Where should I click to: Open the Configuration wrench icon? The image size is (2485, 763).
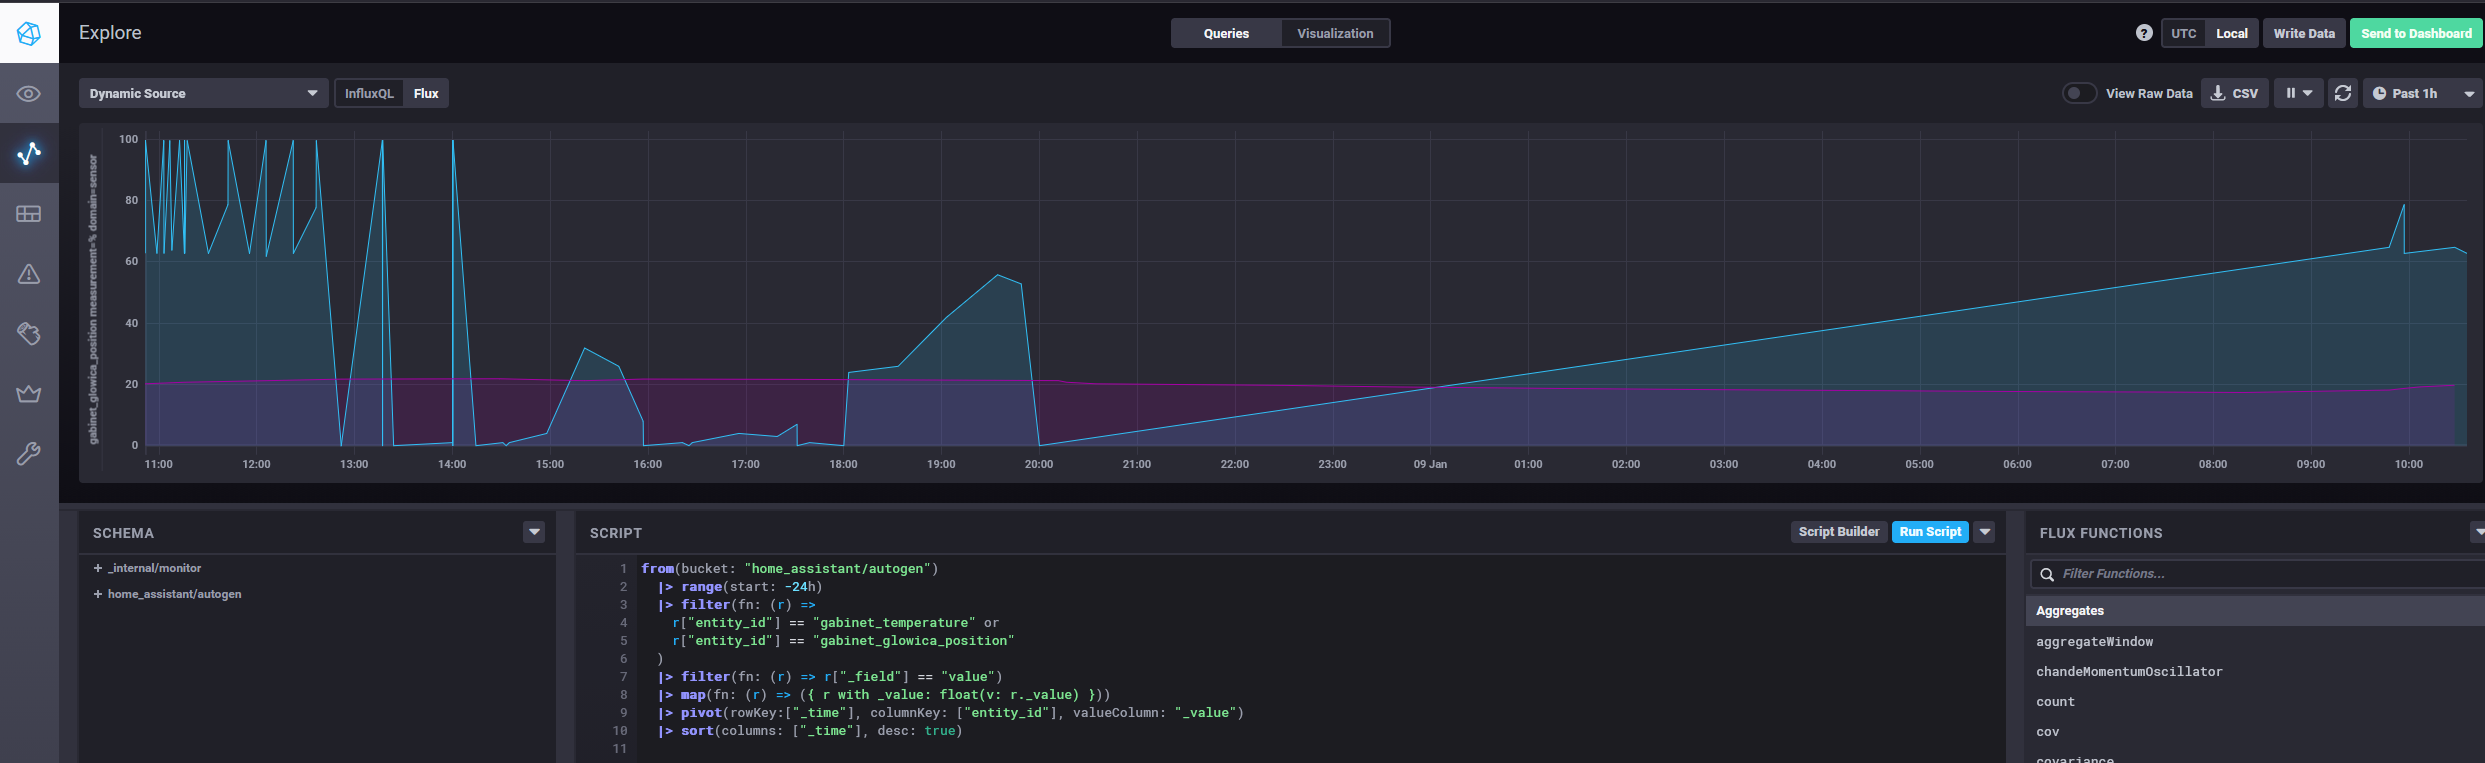click(x=29, y=454)
